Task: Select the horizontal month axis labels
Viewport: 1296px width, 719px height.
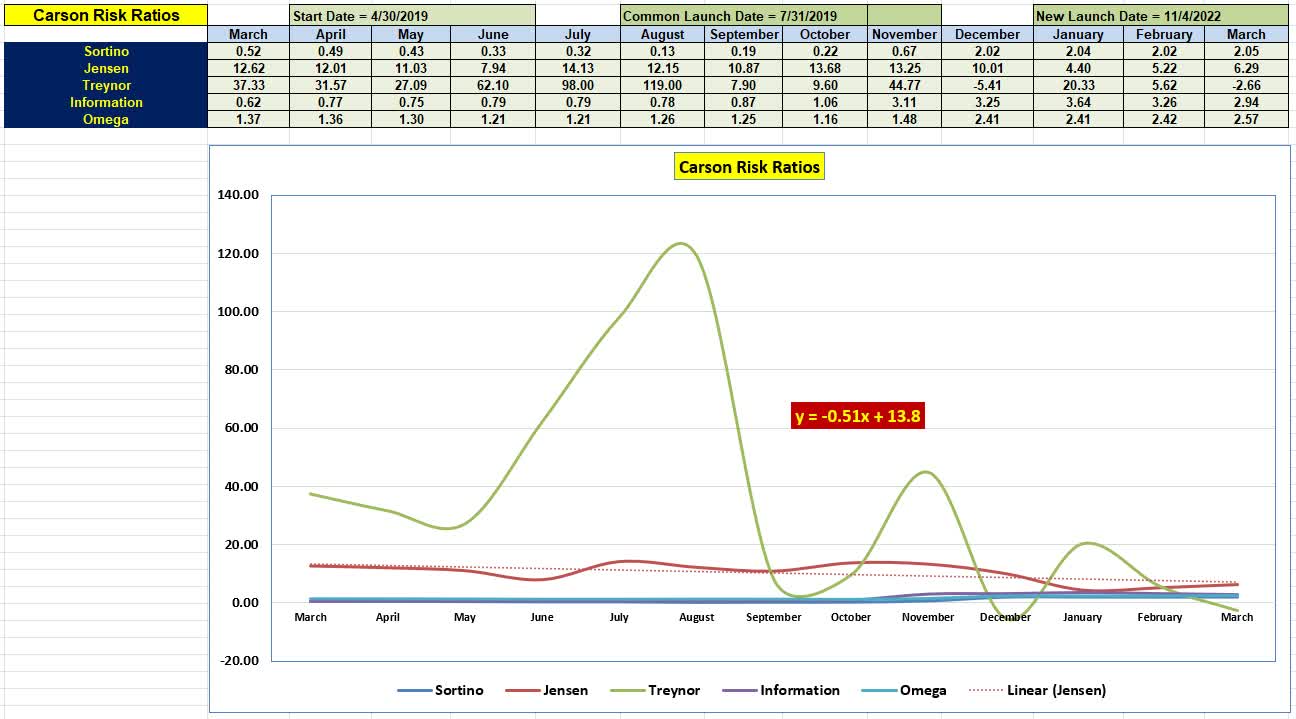Action: [774, 617]
